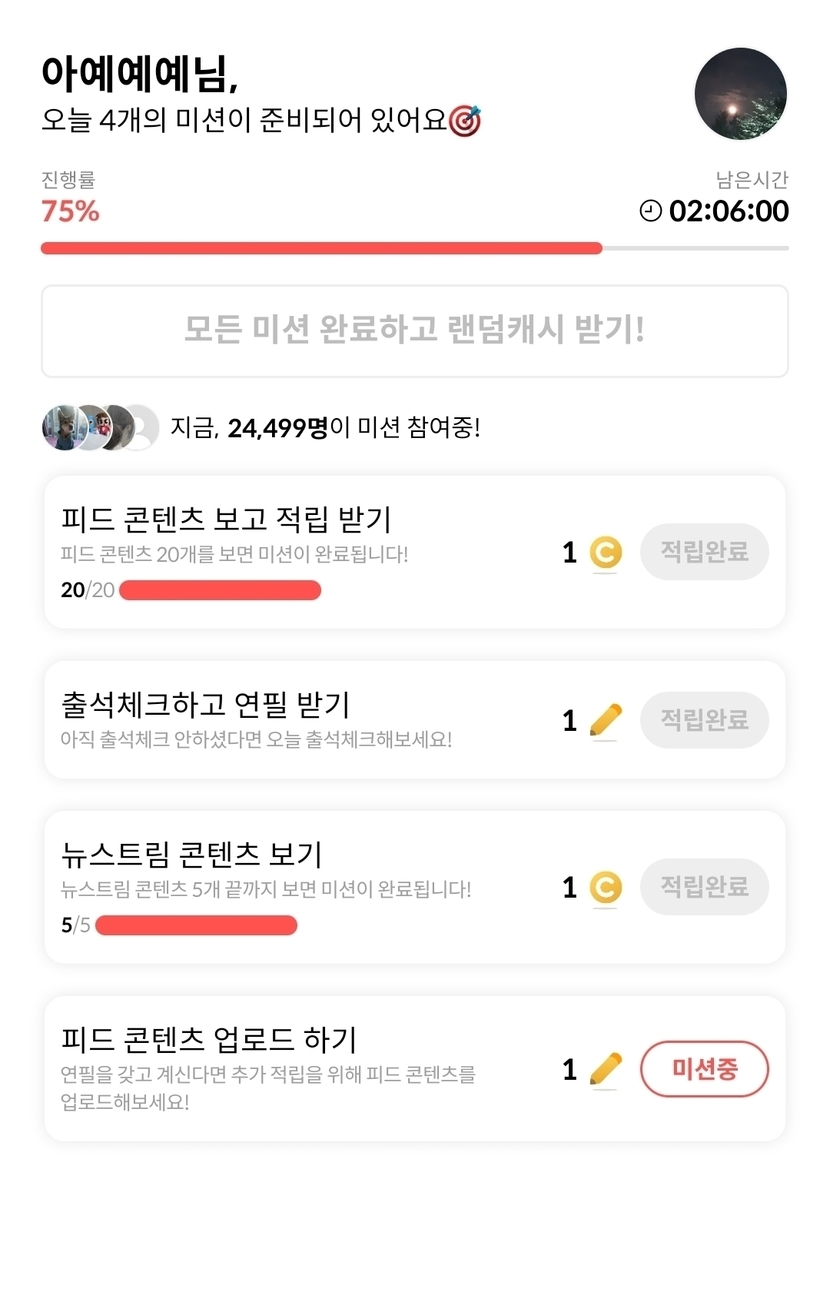Click the 20/20 feed content progress bar

point(220,590)
